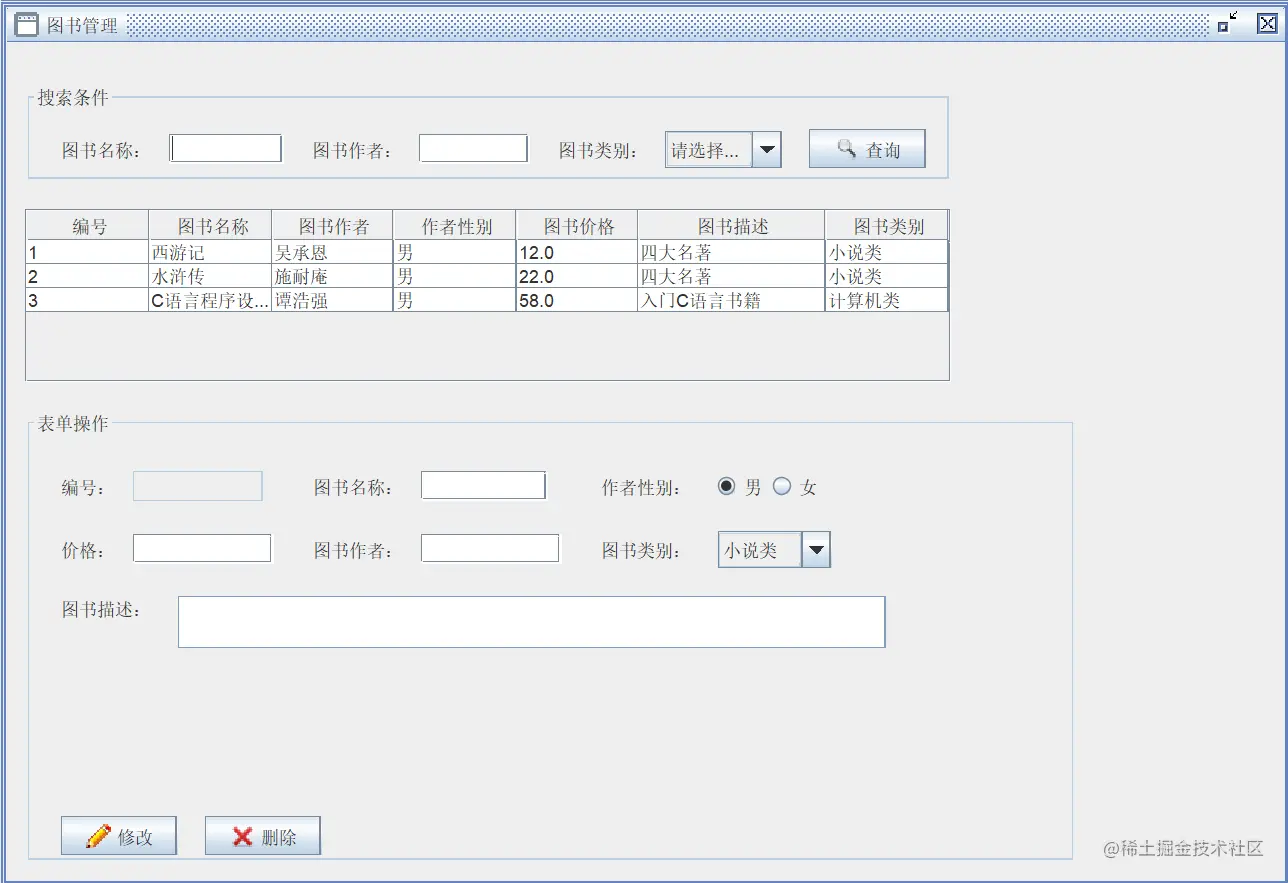
Task: Close the 图书管理 window
Action: pyautogui.click(x=1267, y=24)
